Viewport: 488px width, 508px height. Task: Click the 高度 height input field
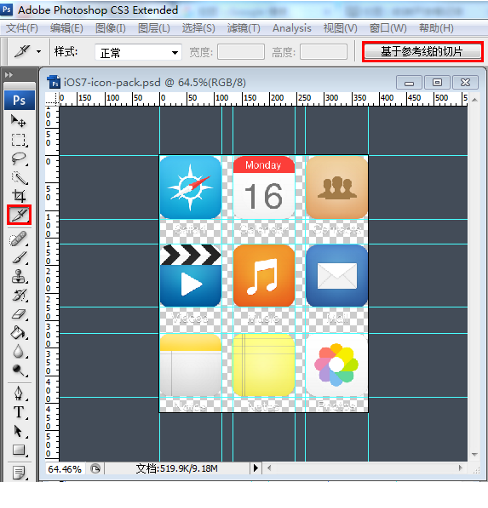tap(324, 52)
